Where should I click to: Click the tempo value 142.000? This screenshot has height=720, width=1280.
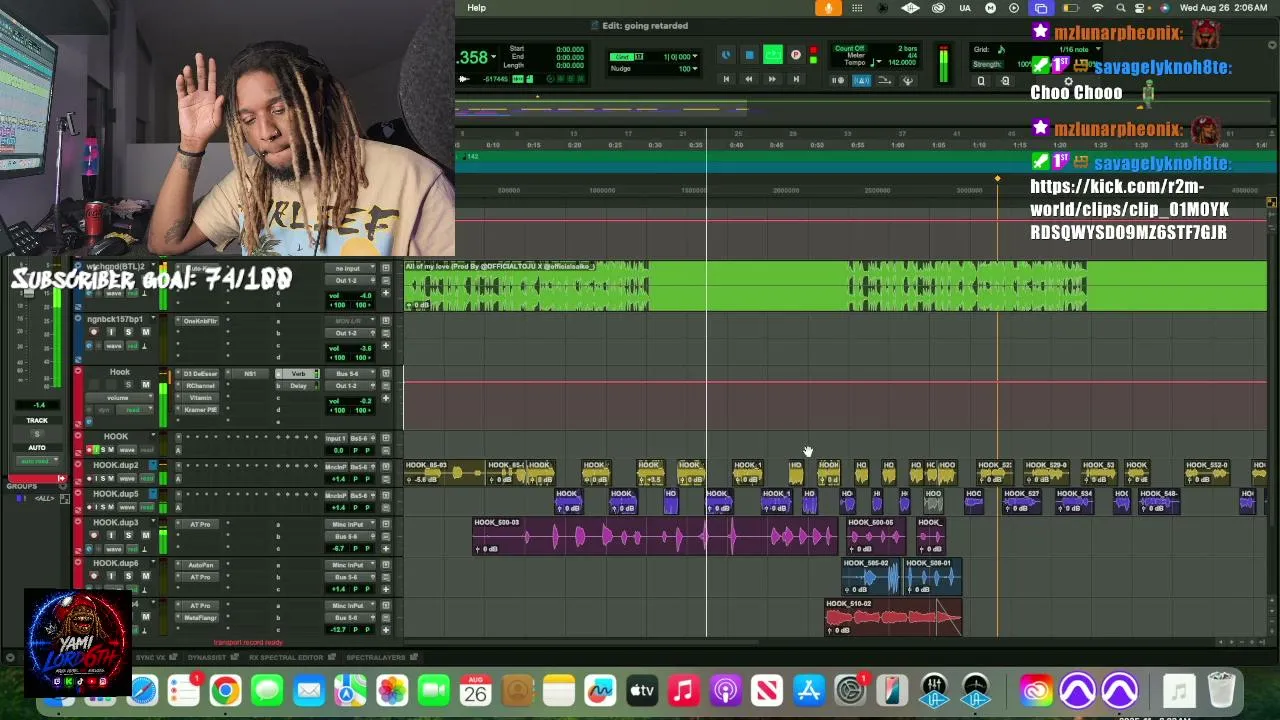pyautogui.click(x=902, y=63)
